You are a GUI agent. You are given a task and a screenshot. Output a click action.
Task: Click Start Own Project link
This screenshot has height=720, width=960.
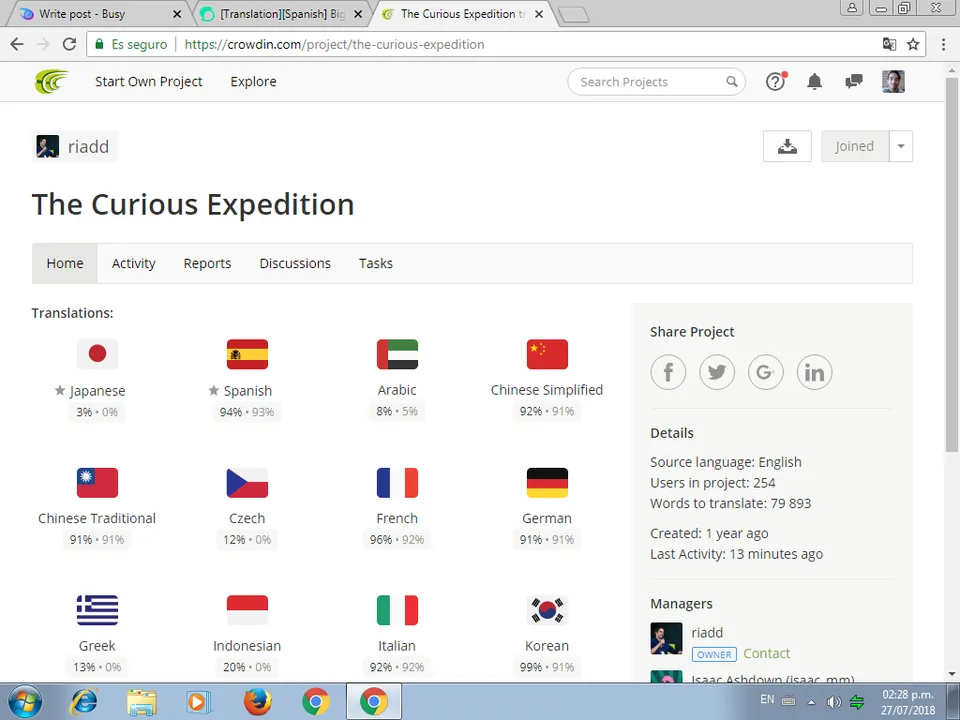pyautogui.click(x=149, y=81)
